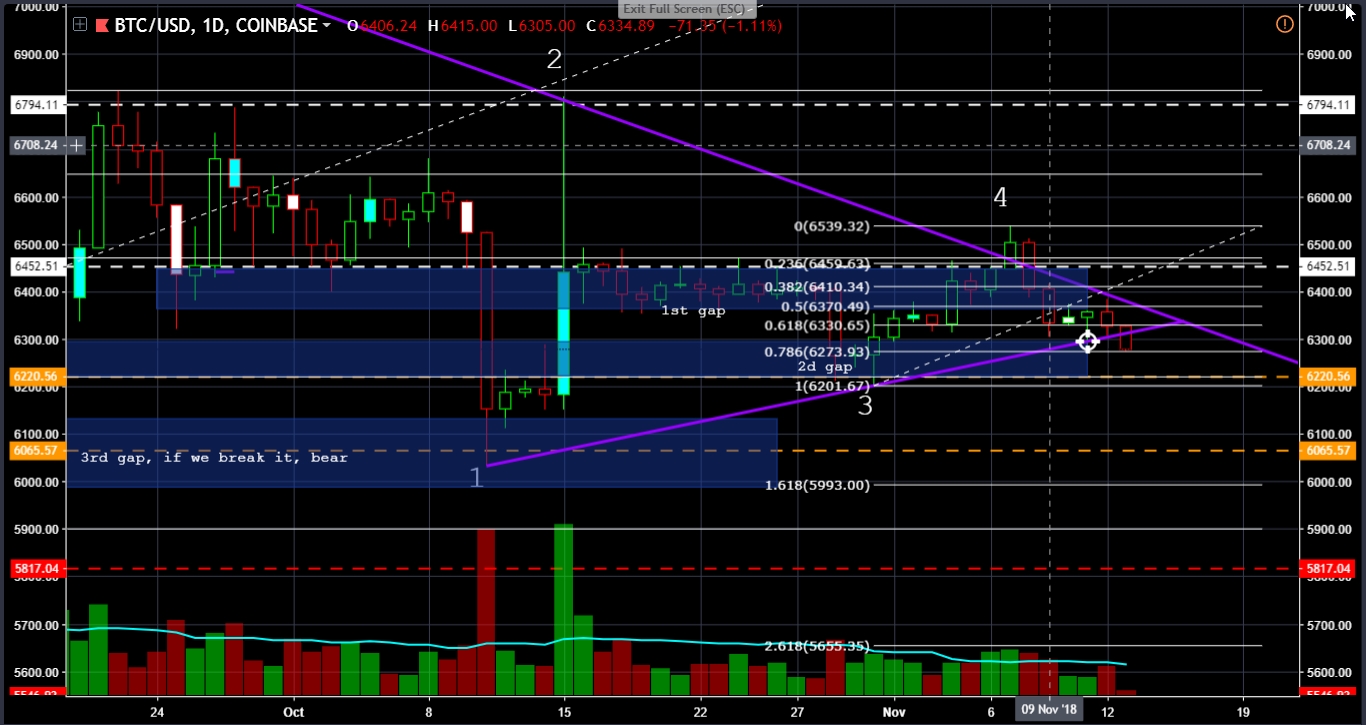Select Fibonacci label 0.618(6330.65)
This screenshot has height=725, width=1366.
[816, 326]
